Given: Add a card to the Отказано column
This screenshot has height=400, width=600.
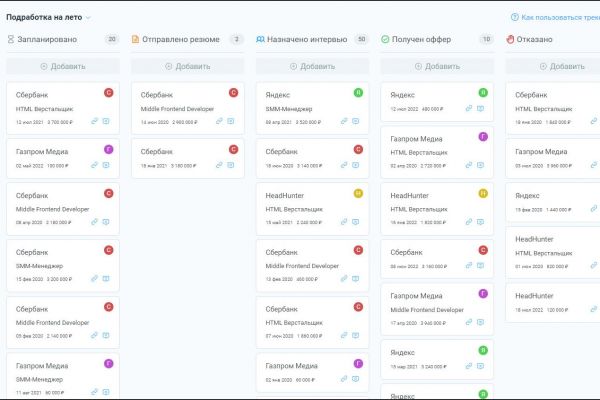Looking at the screenshot, I should (x=553, y=67).
